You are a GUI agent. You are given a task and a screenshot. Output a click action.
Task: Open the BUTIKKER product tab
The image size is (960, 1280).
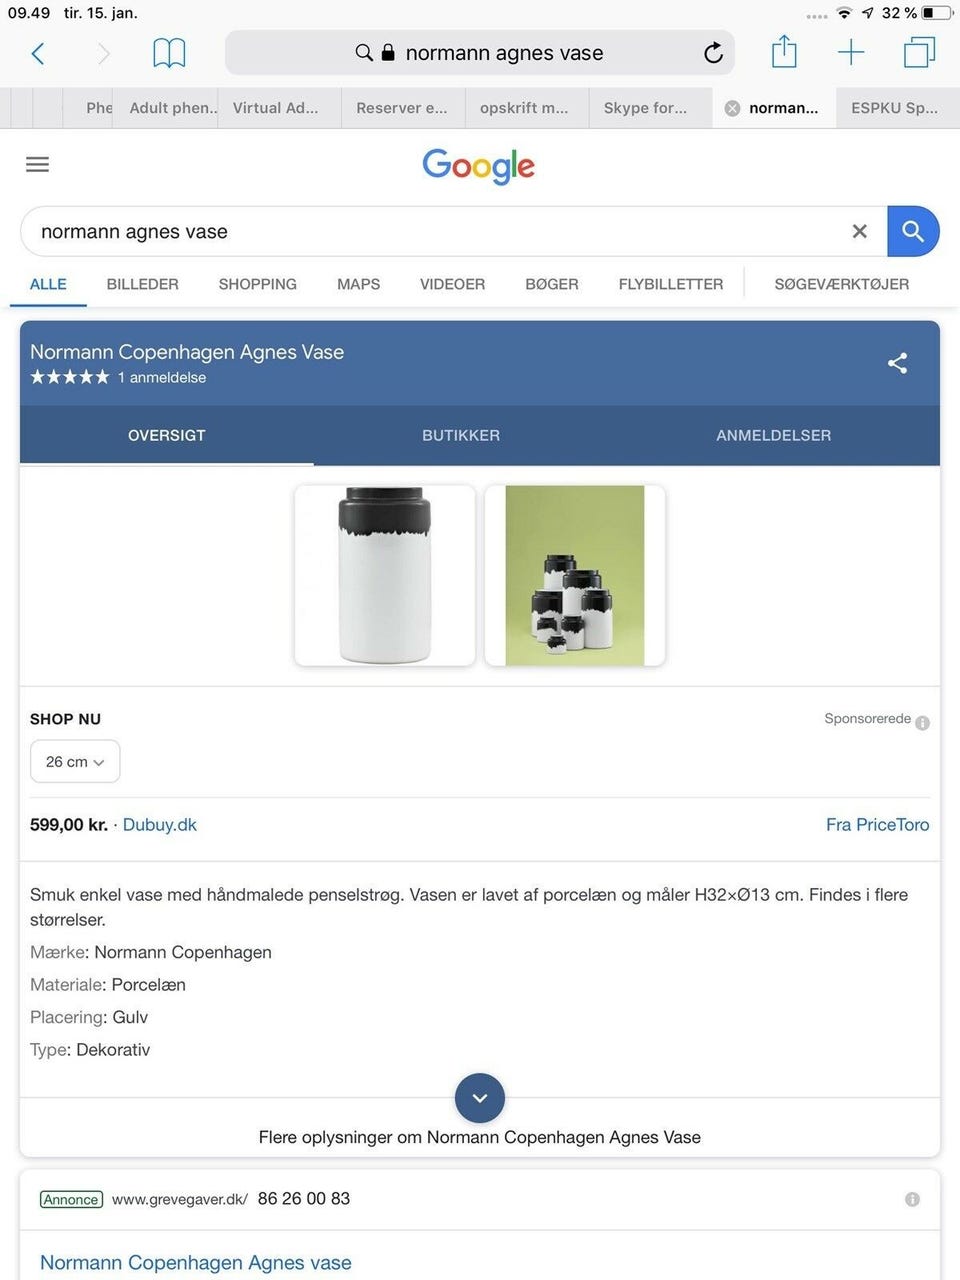[x=461, y=435]
